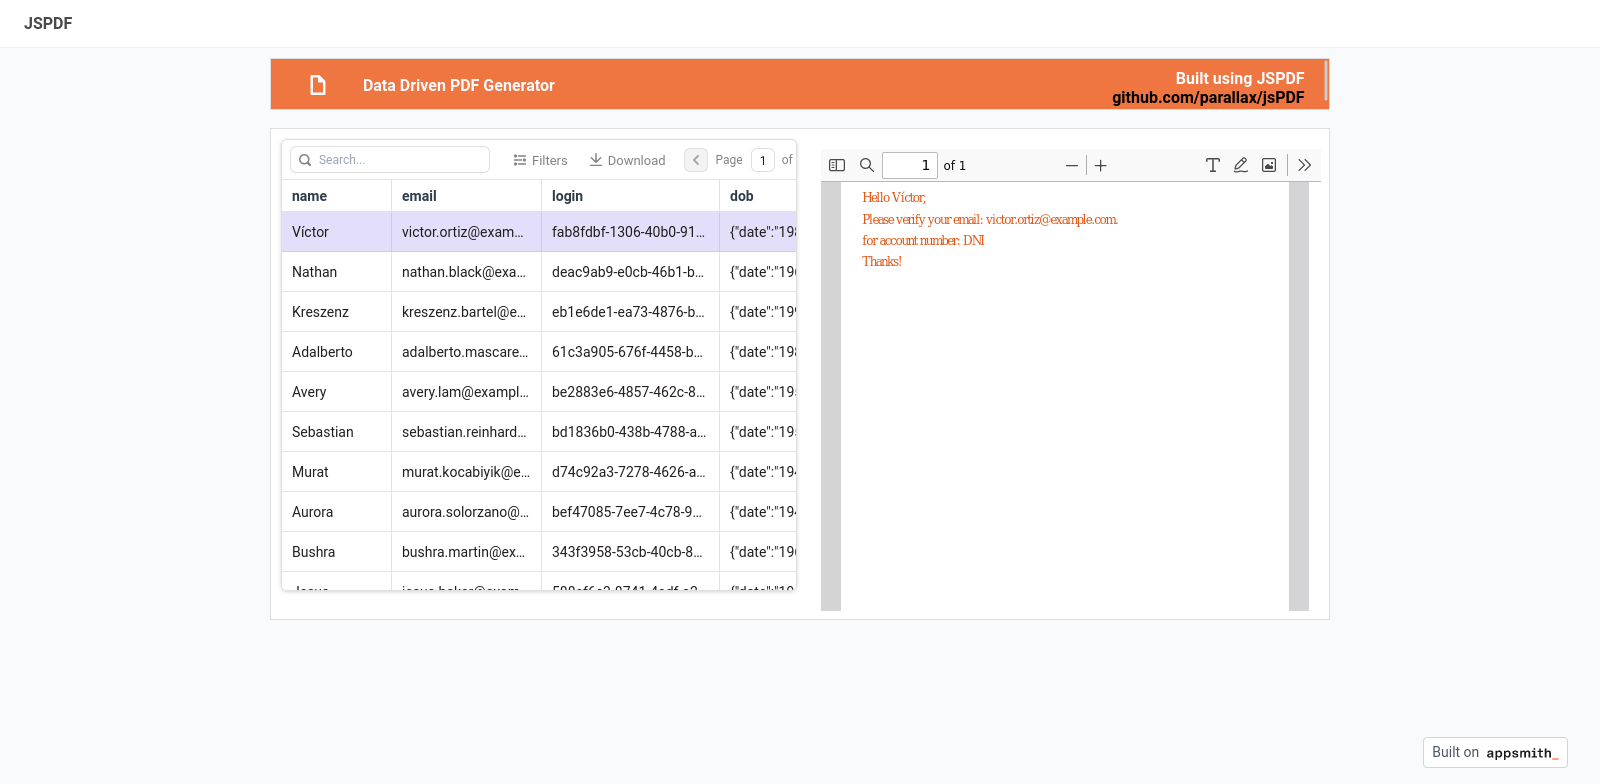Open the PDF find search icon
This screenshot has height=784, width=1600.
click(867, 165)
